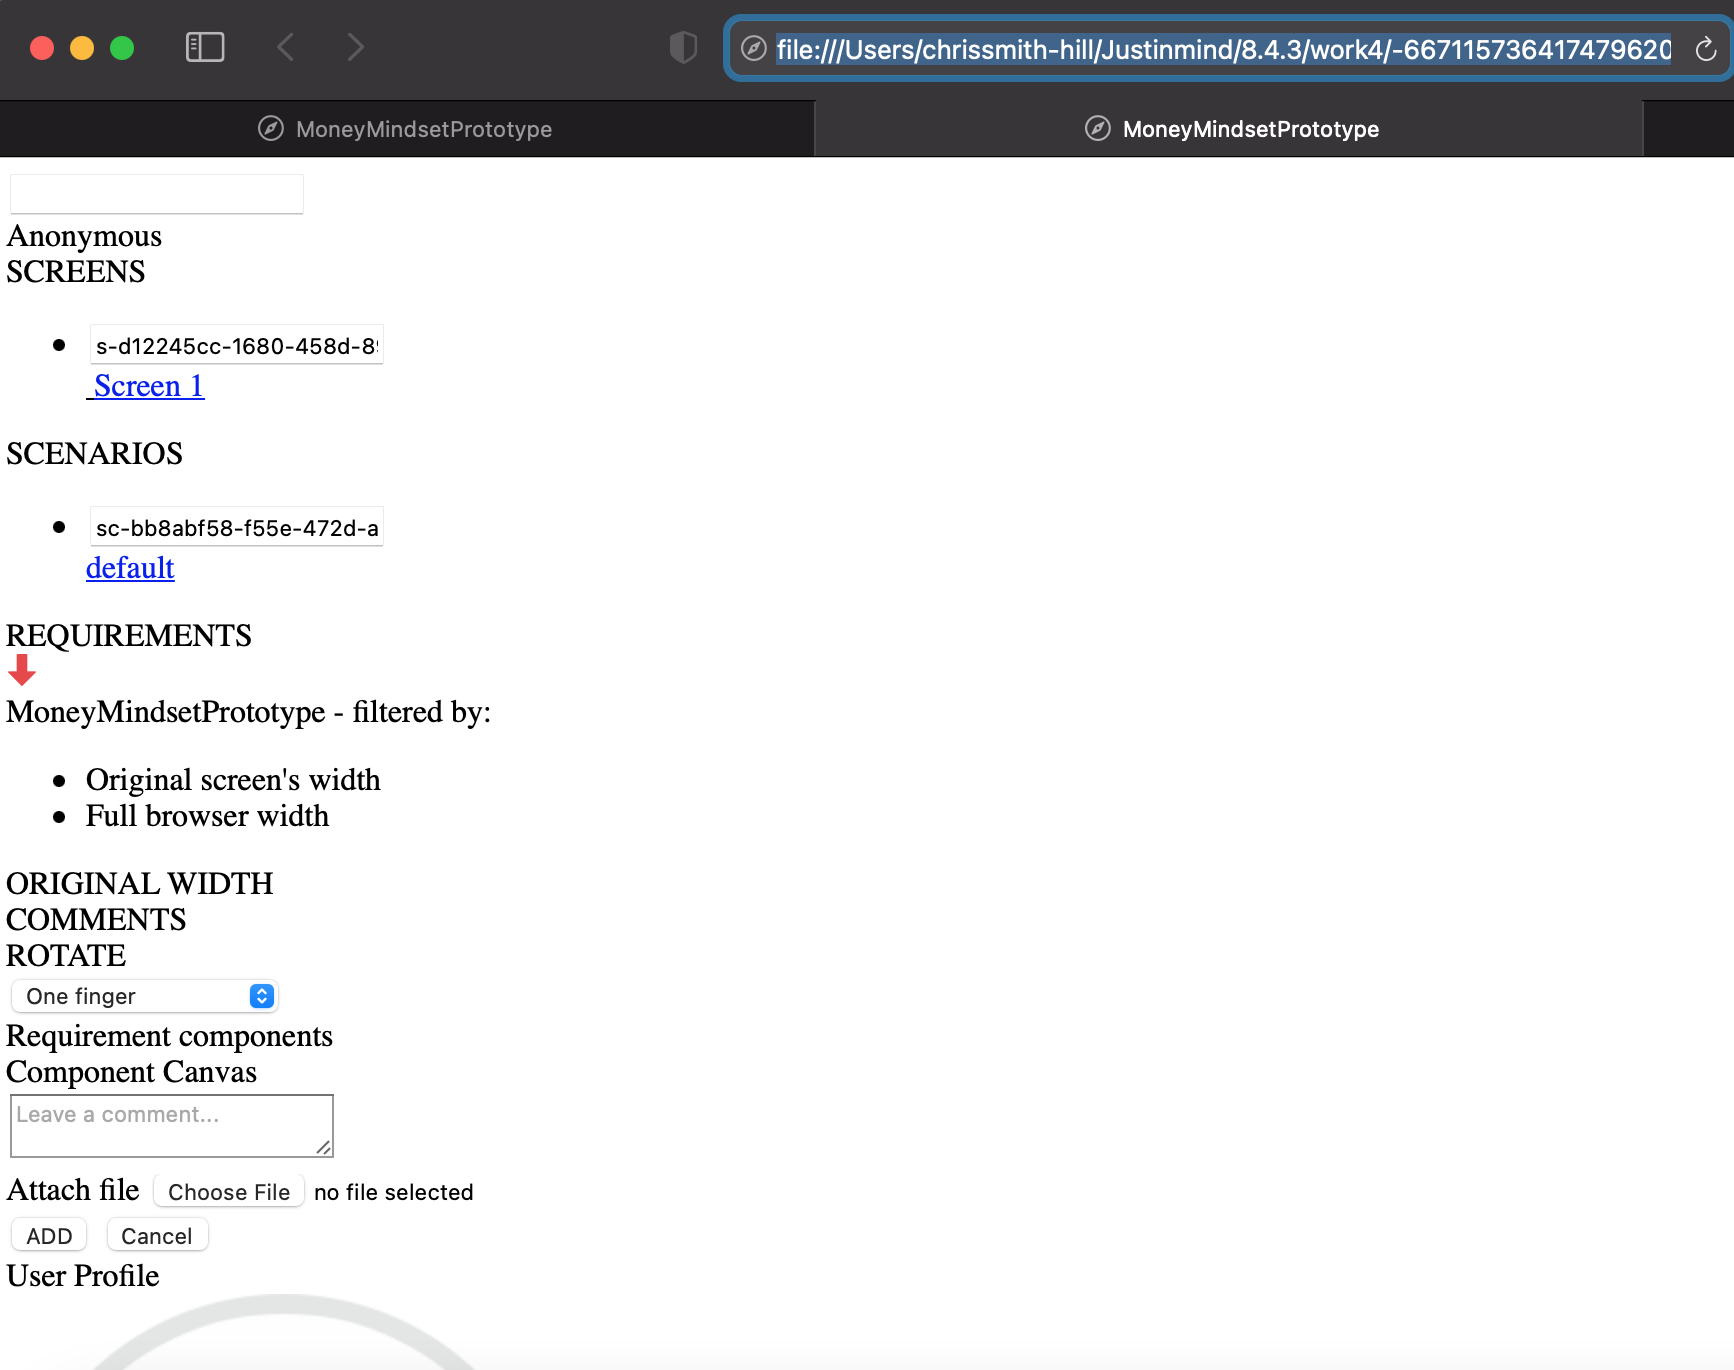Viewport: 1734px width, 1370px height.
Task: Click the MoneyMindsetPrototype - filtered by: text
Action: coord(249,712)
